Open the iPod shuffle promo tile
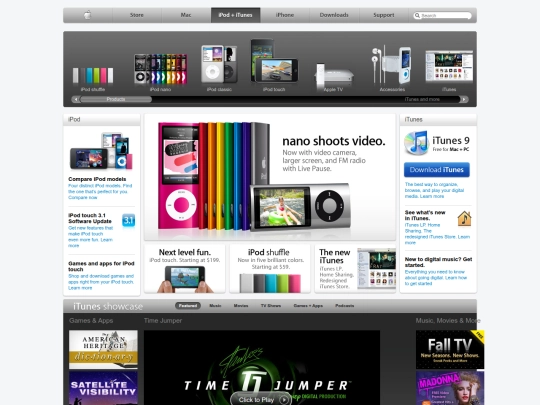 coord(270,269)
